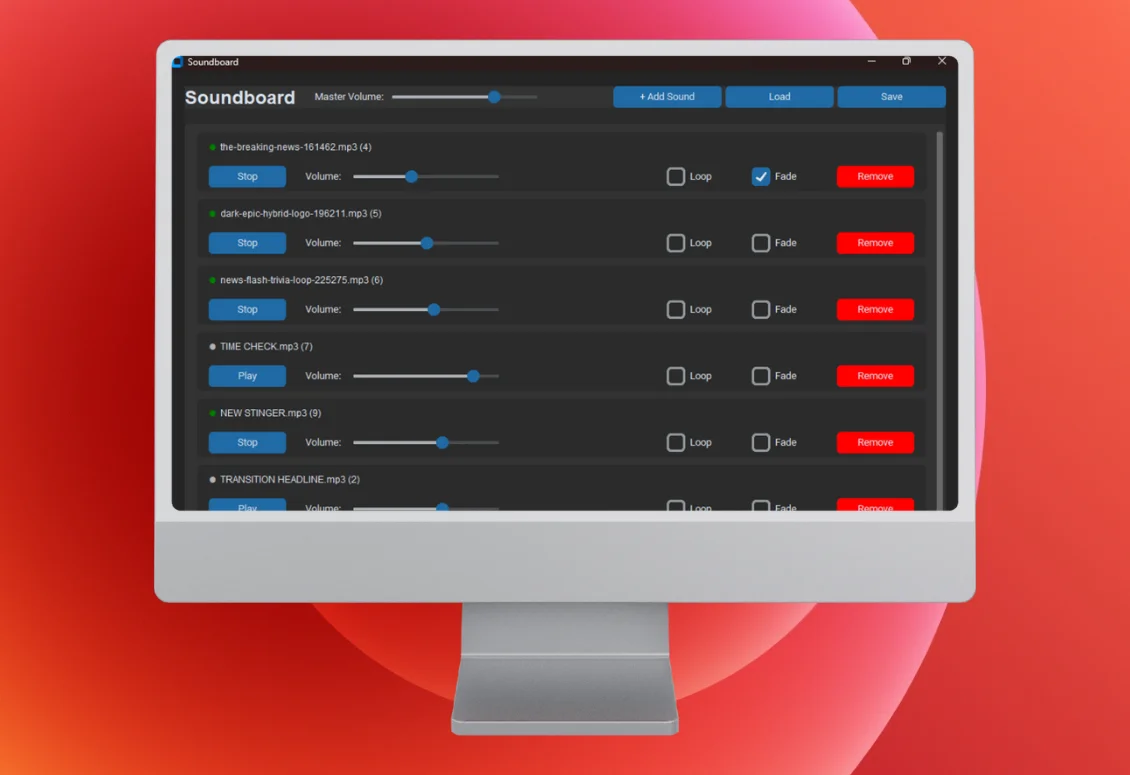
Task: Click the volume slider handle for news-flash-trivia-loop-225275.mp3
Action: 433,309
